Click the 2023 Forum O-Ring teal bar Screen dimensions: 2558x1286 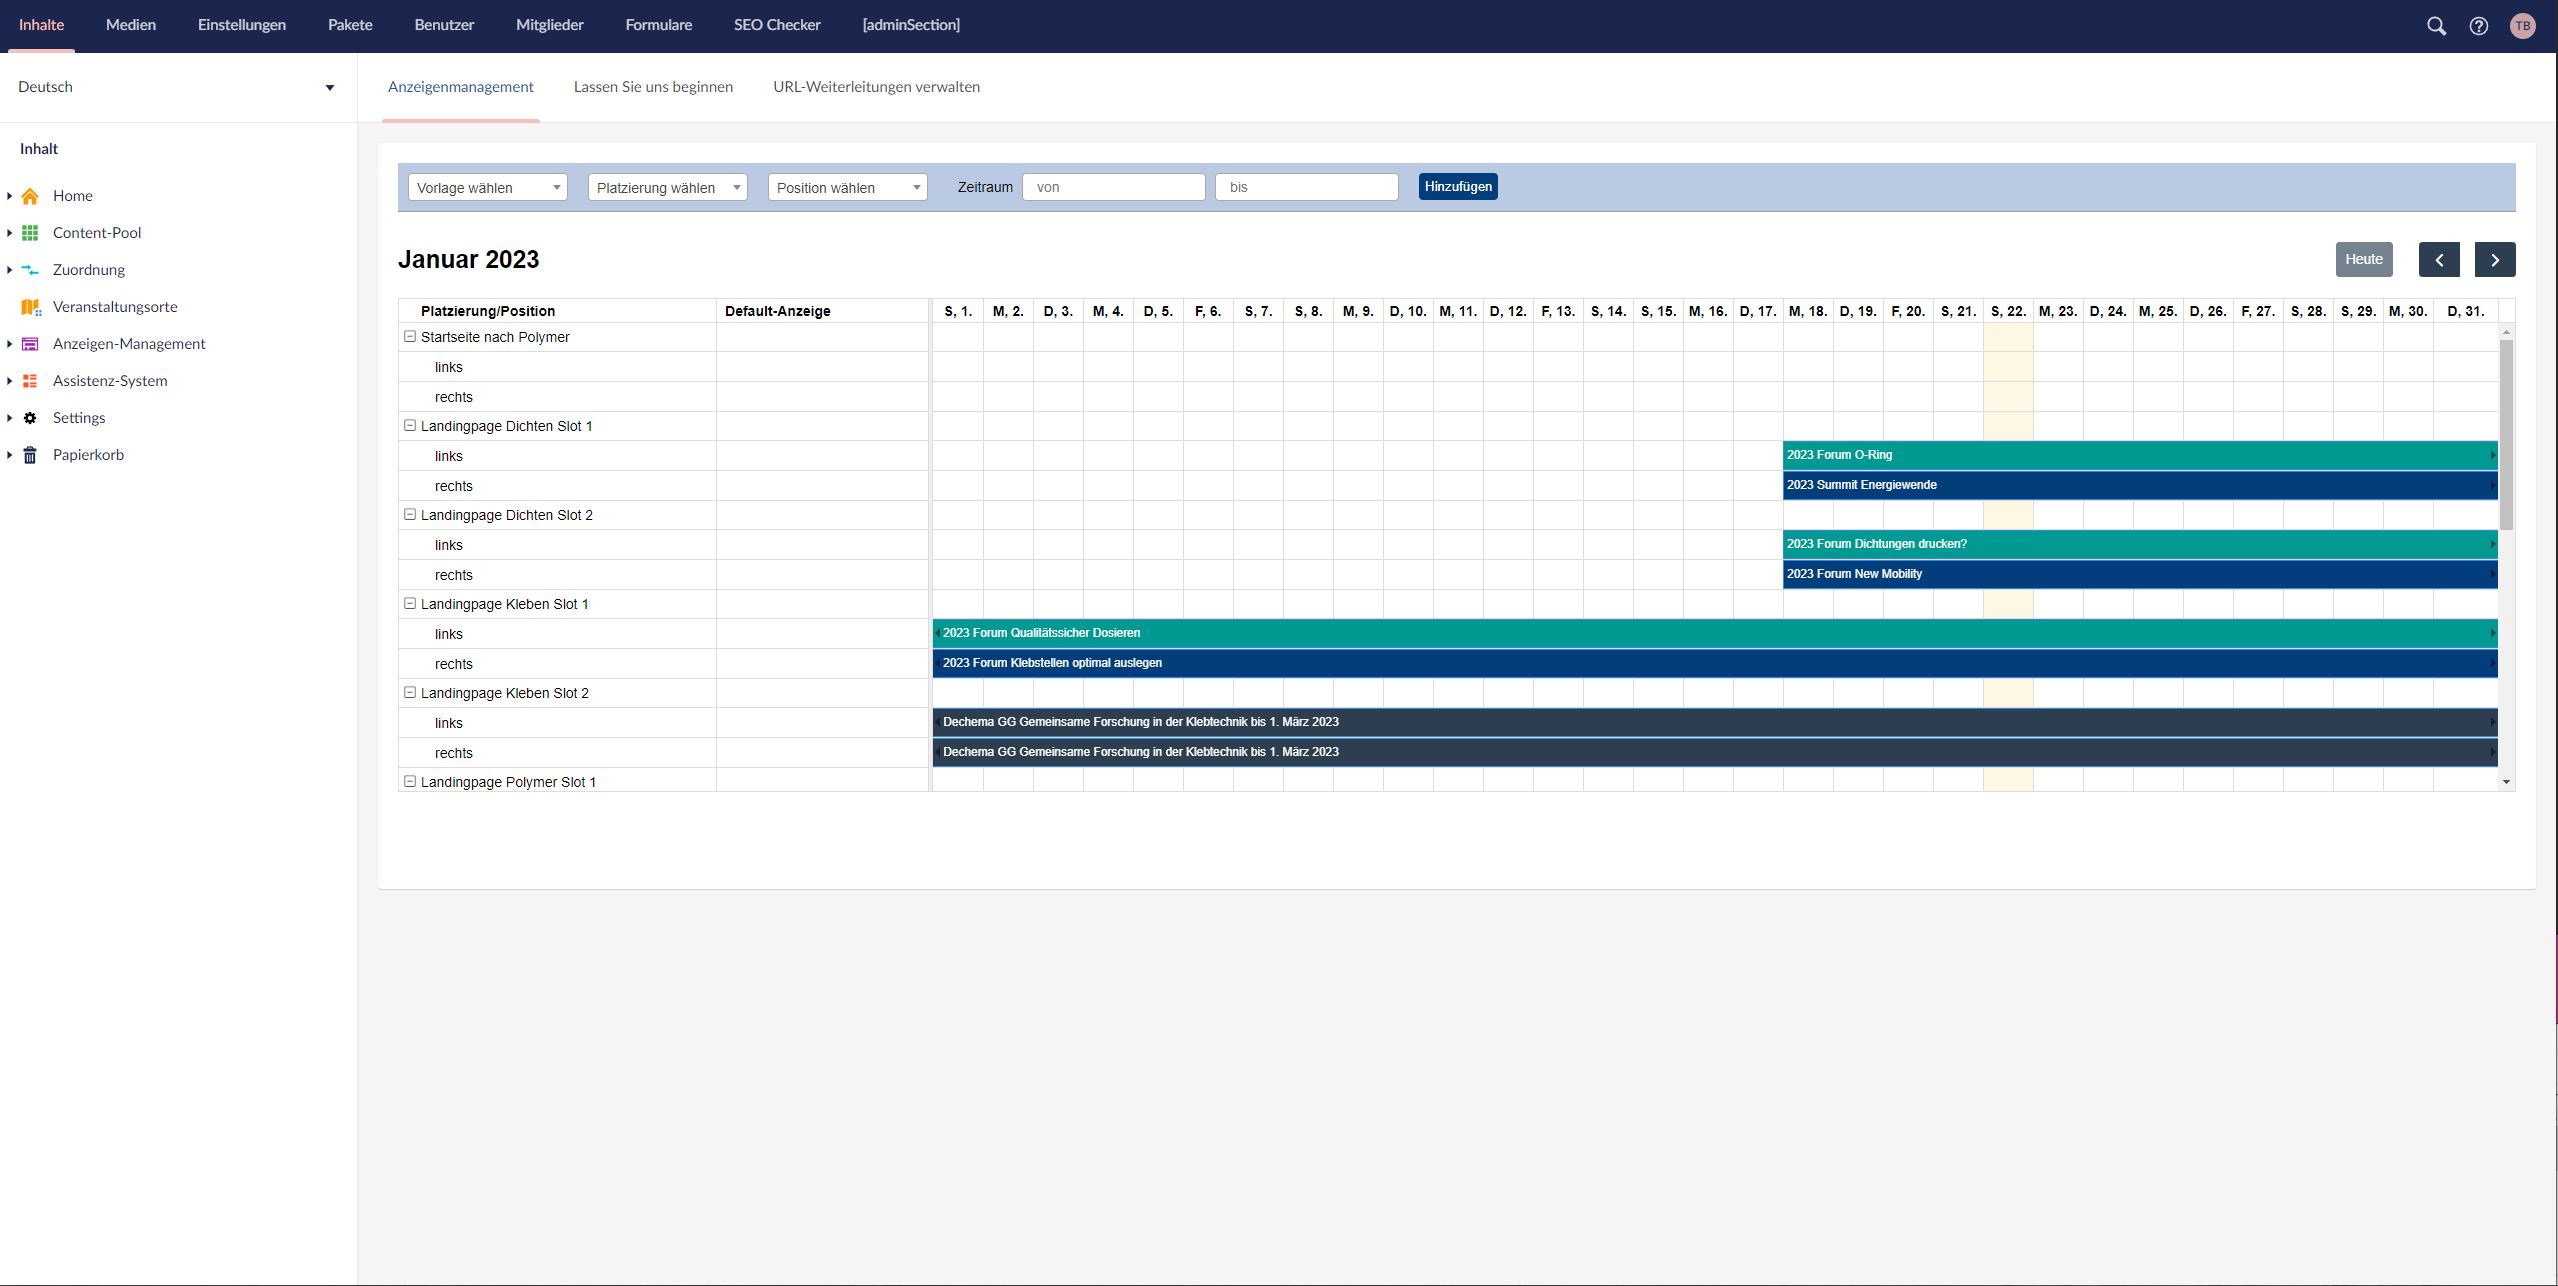2138,455
